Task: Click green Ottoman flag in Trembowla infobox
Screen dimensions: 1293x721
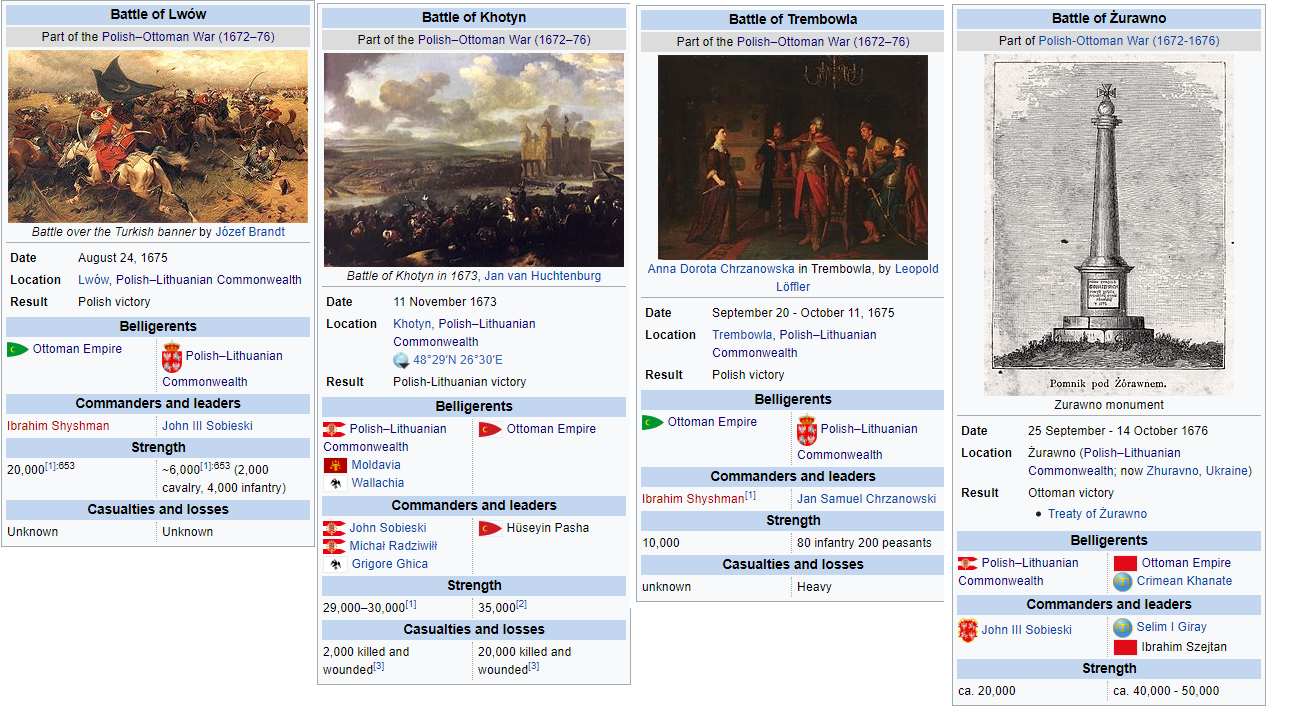Action: pyautogui.click(x=653, y=422)
